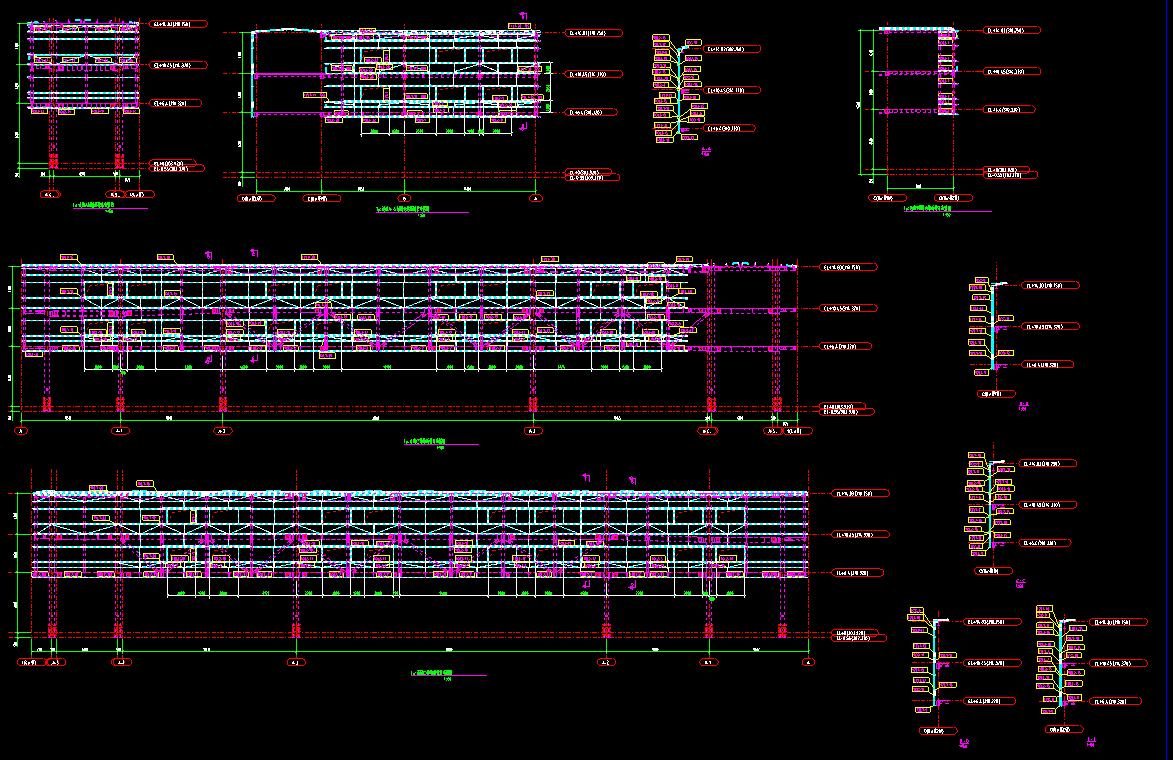This screenshot has height=760, width=1173.
Task: Pick the isolated yellow callout left of the top-center elevation
Action: [315, 95]
